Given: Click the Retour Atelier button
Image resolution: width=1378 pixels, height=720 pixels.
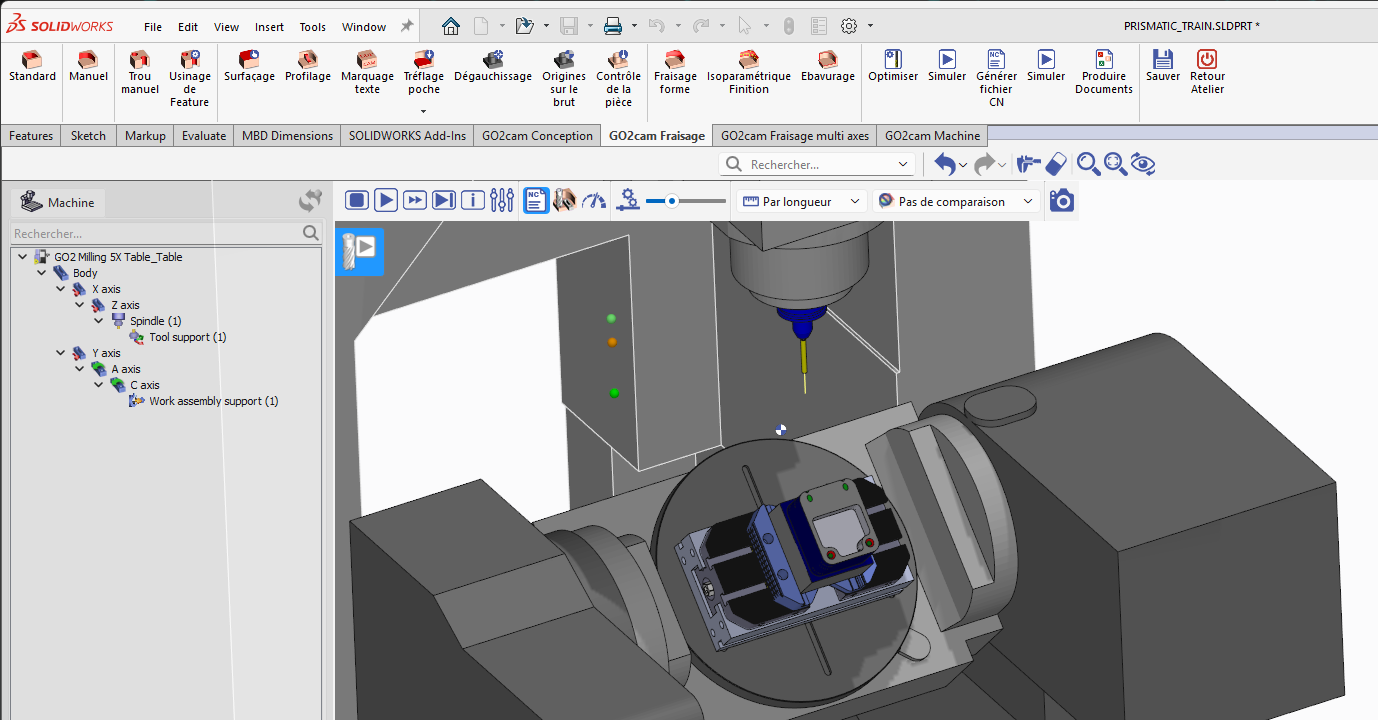Looking at the screenshot, I should 1207,72.
